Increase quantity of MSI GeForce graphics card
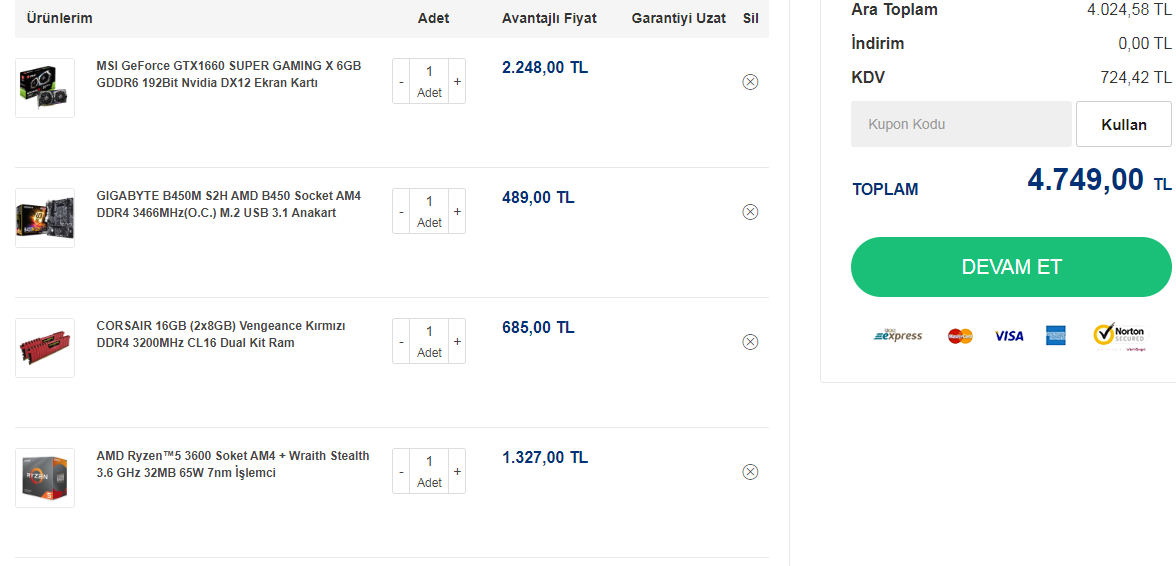Image resolution: width=1176 pixels, height=566 pixels. (x=458, y=81)
